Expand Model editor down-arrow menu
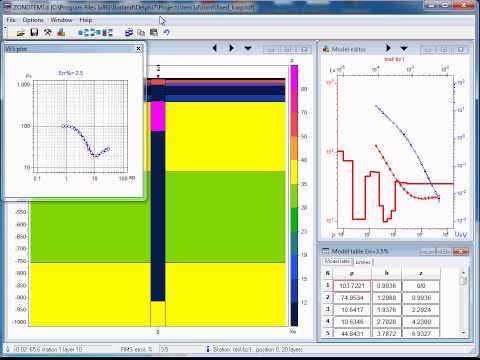 [x=404, y=49]
